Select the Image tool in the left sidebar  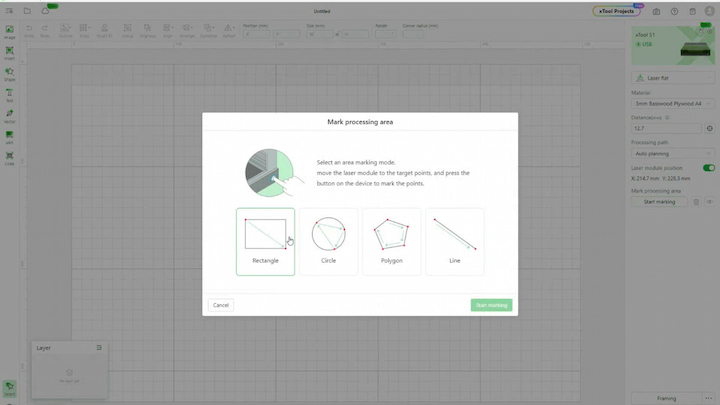coord(10,32)
